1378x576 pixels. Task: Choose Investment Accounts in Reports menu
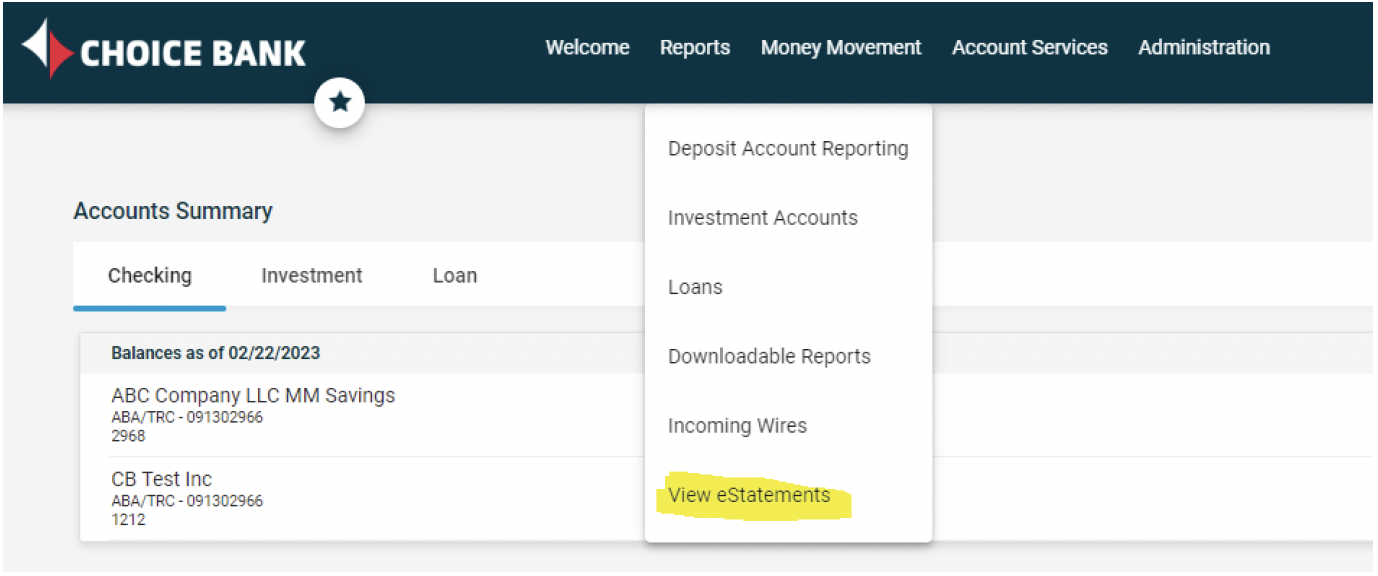pyautogui.click(x=762, y=218)
